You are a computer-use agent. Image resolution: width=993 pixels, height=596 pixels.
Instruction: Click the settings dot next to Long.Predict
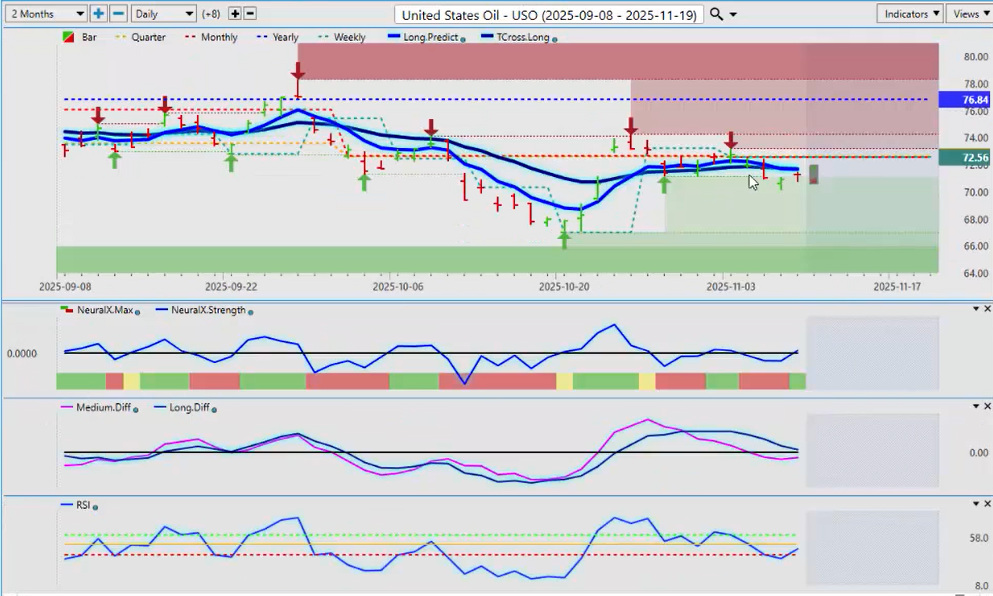463,38
